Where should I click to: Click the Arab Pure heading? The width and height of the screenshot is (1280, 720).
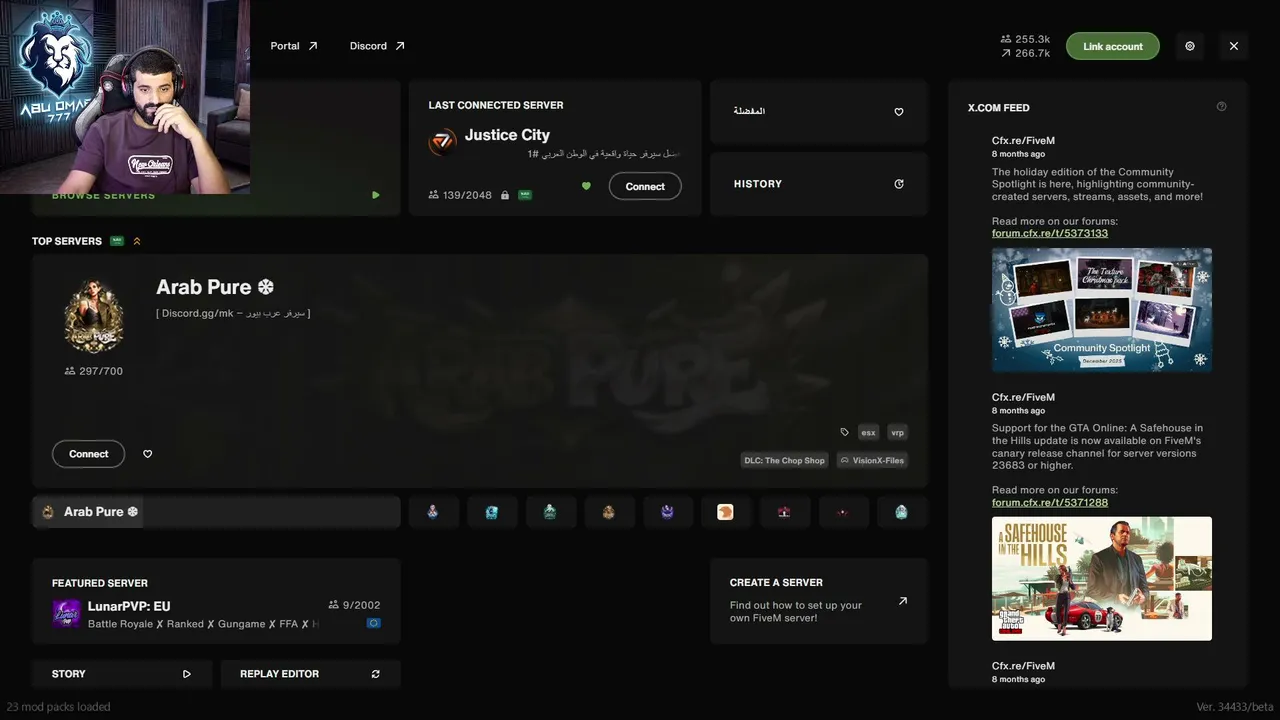[215, 287]
